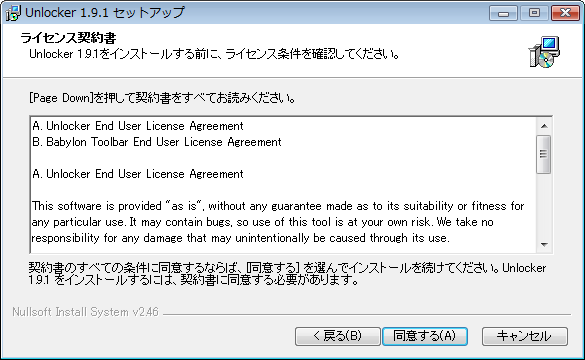Maximize the Unlocker setup window
The height and width of the screenshot is (360, 585).
[534, 13]
